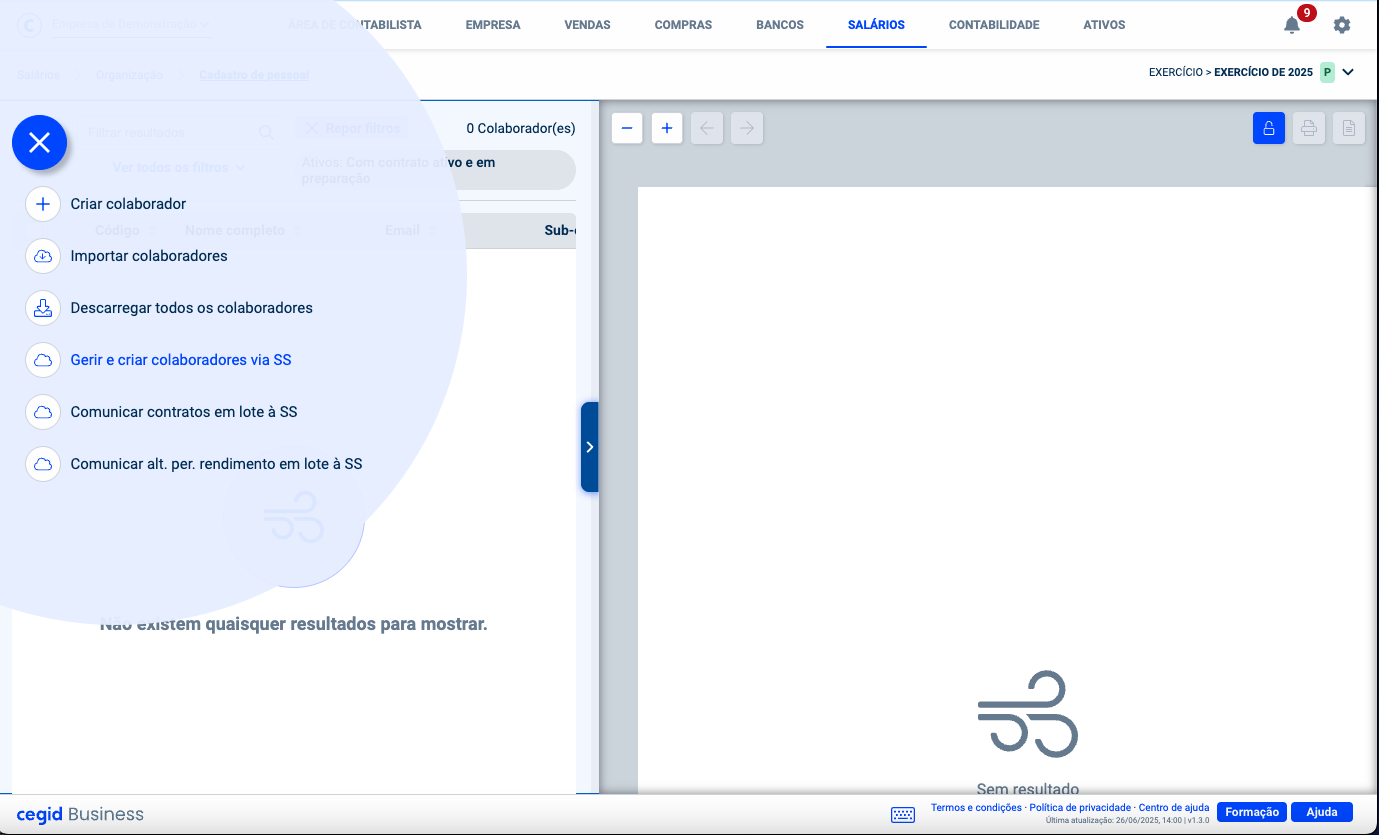Open settings gear icon

pyautogui.click(x=1342, y=25)
